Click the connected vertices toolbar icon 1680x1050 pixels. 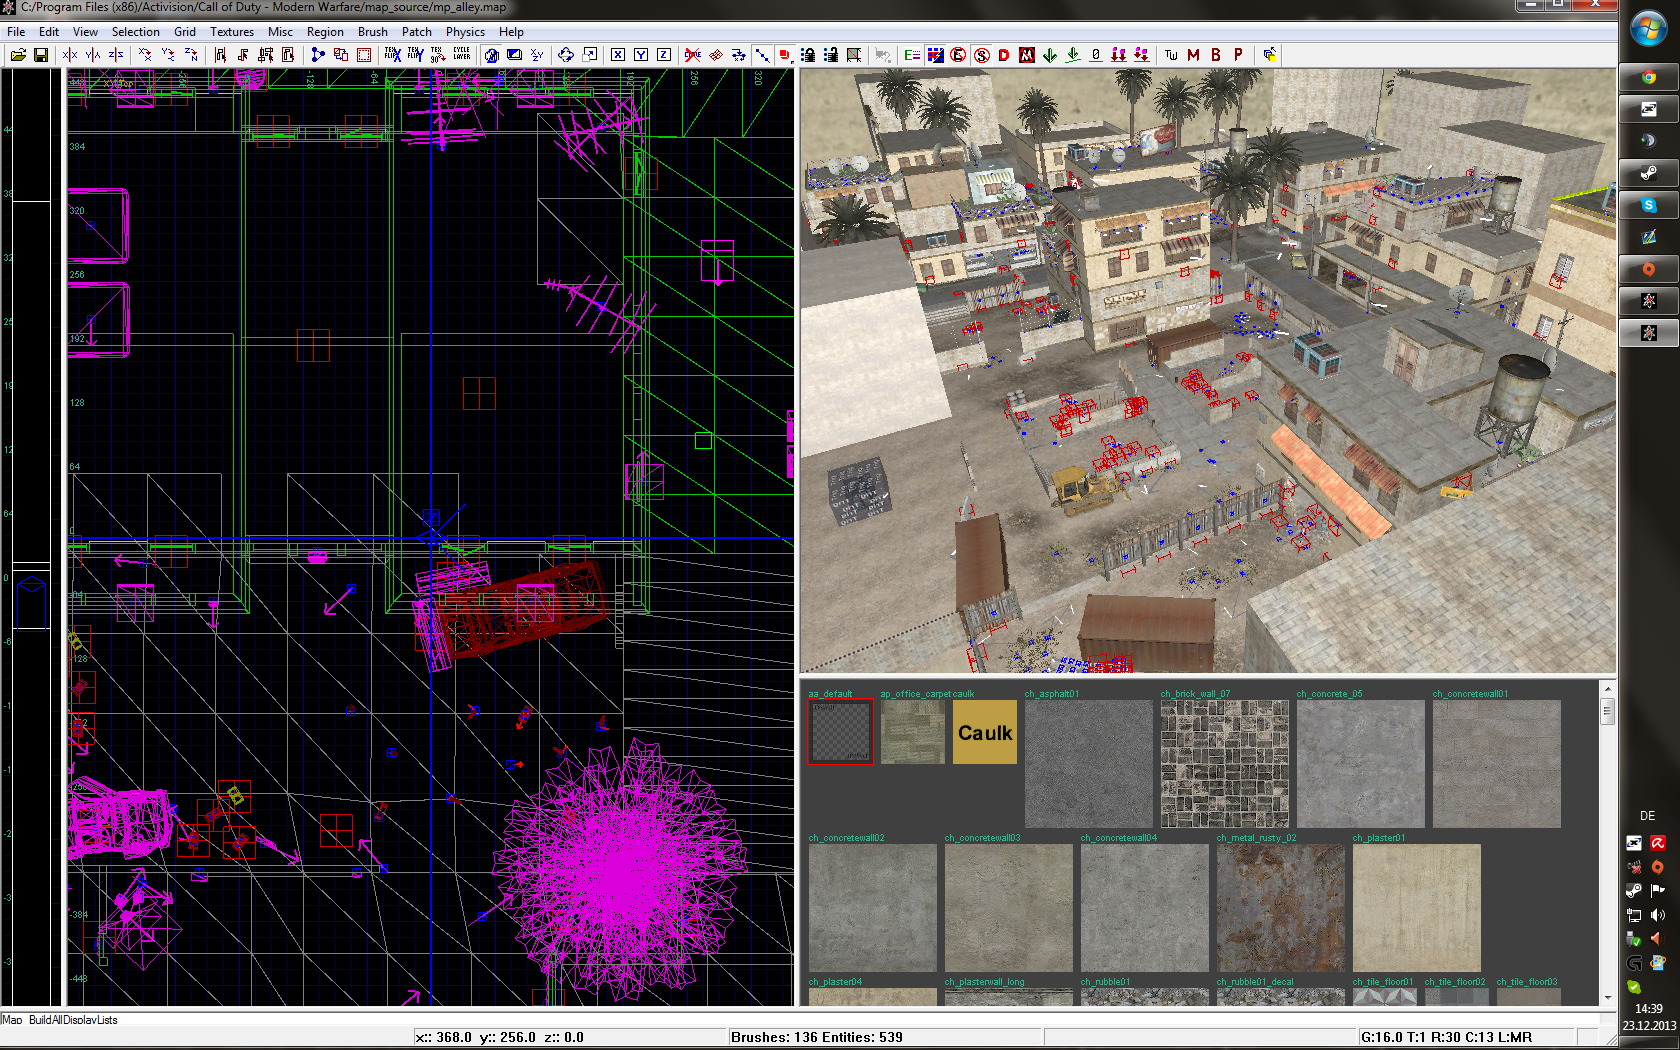318,55
